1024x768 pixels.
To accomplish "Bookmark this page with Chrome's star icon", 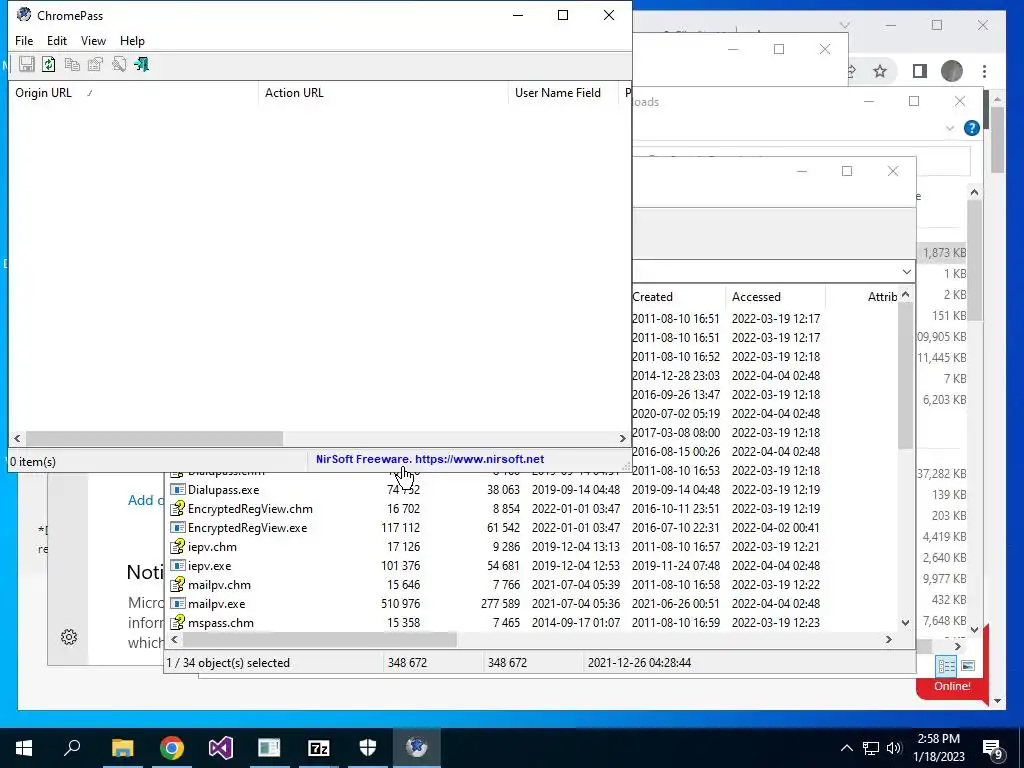I will click(x=880, y=71).
